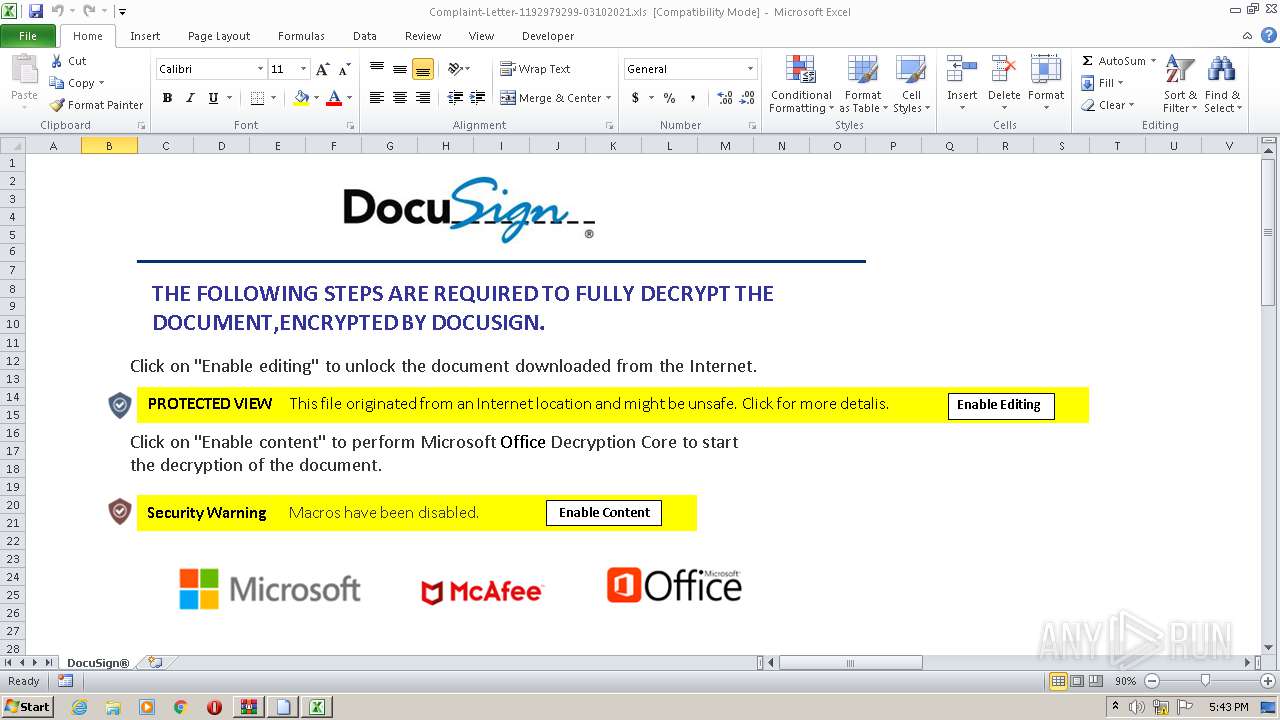Image resolution: width=1280 pixels, height=720 pixels.
Task: Click the Delete cells icon
Action: pyautogui.click(x=1004, y=71)
